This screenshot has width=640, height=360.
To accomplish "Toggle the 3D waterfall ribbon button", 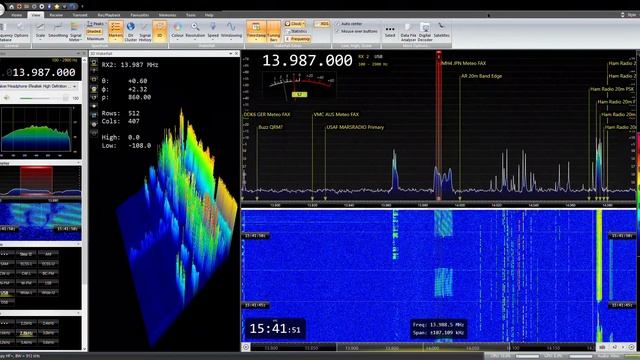I will click(160, 31).
